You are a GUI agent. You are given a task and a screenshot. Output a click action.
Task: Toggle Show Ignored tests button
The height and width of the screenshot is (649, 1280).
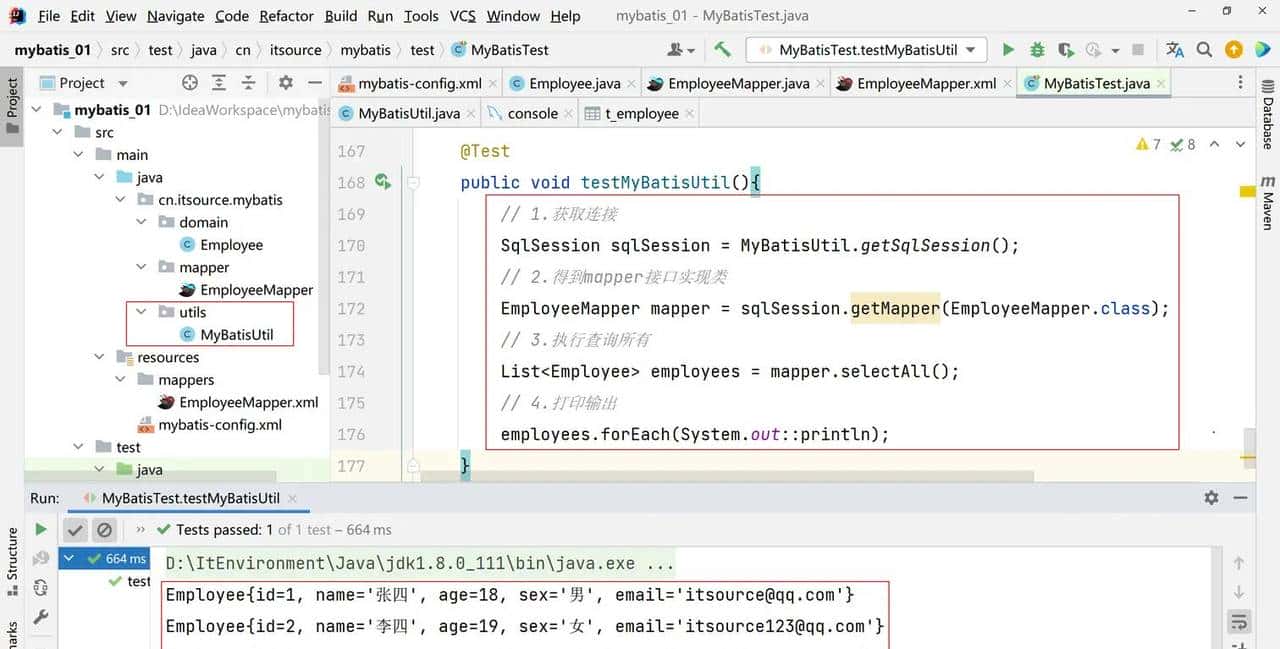coord(104,530)
